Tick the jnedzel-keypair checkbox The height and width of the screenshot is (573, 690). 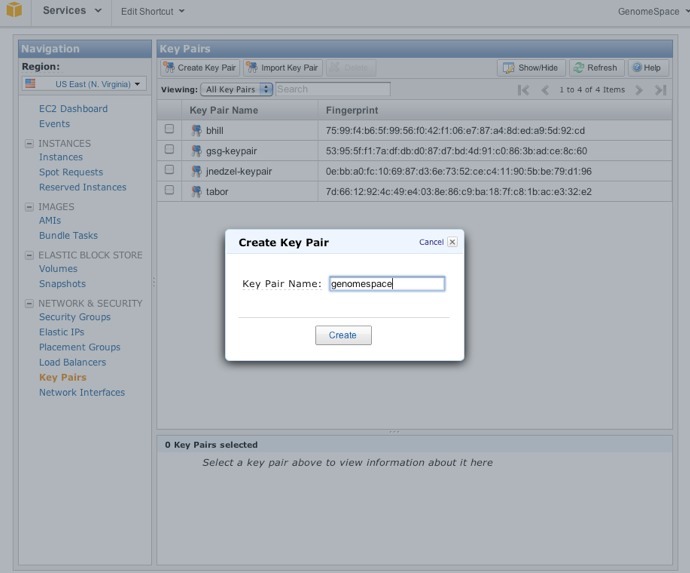pyautogui.click(x=169, y=170)
